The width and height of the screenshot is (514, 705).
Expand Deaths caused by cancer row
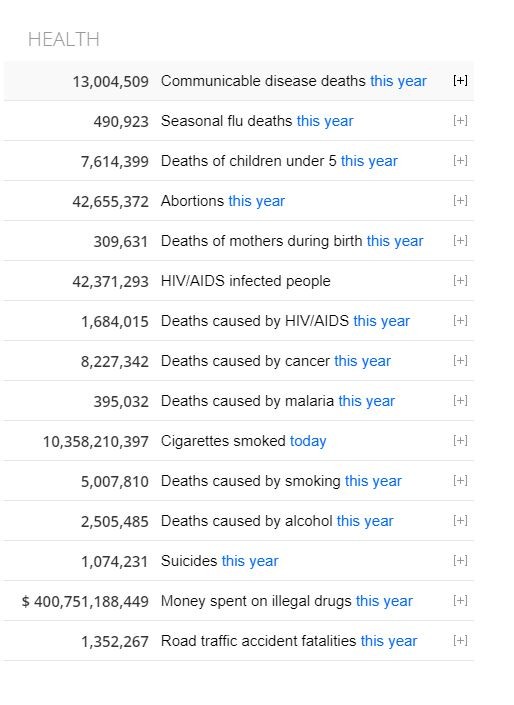(x=460, y=361)
